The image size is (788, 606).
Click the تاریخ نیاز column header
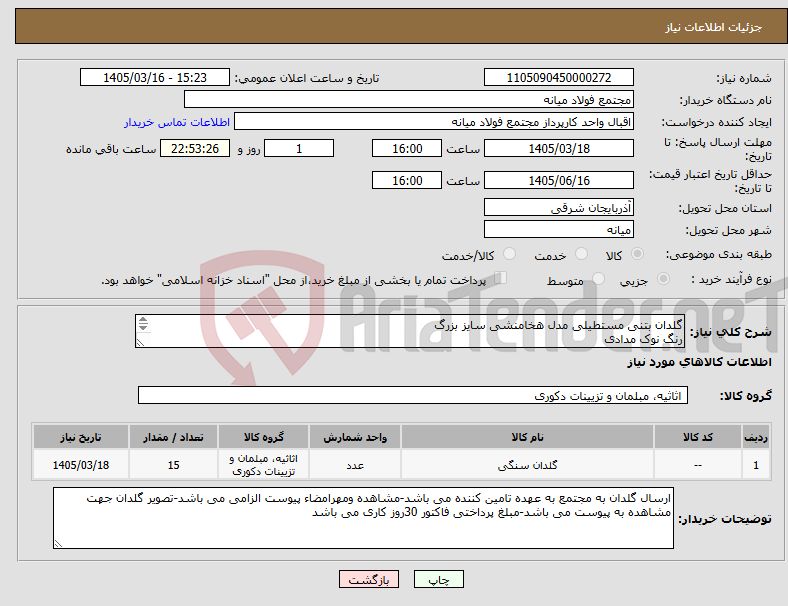pos(81,437)
